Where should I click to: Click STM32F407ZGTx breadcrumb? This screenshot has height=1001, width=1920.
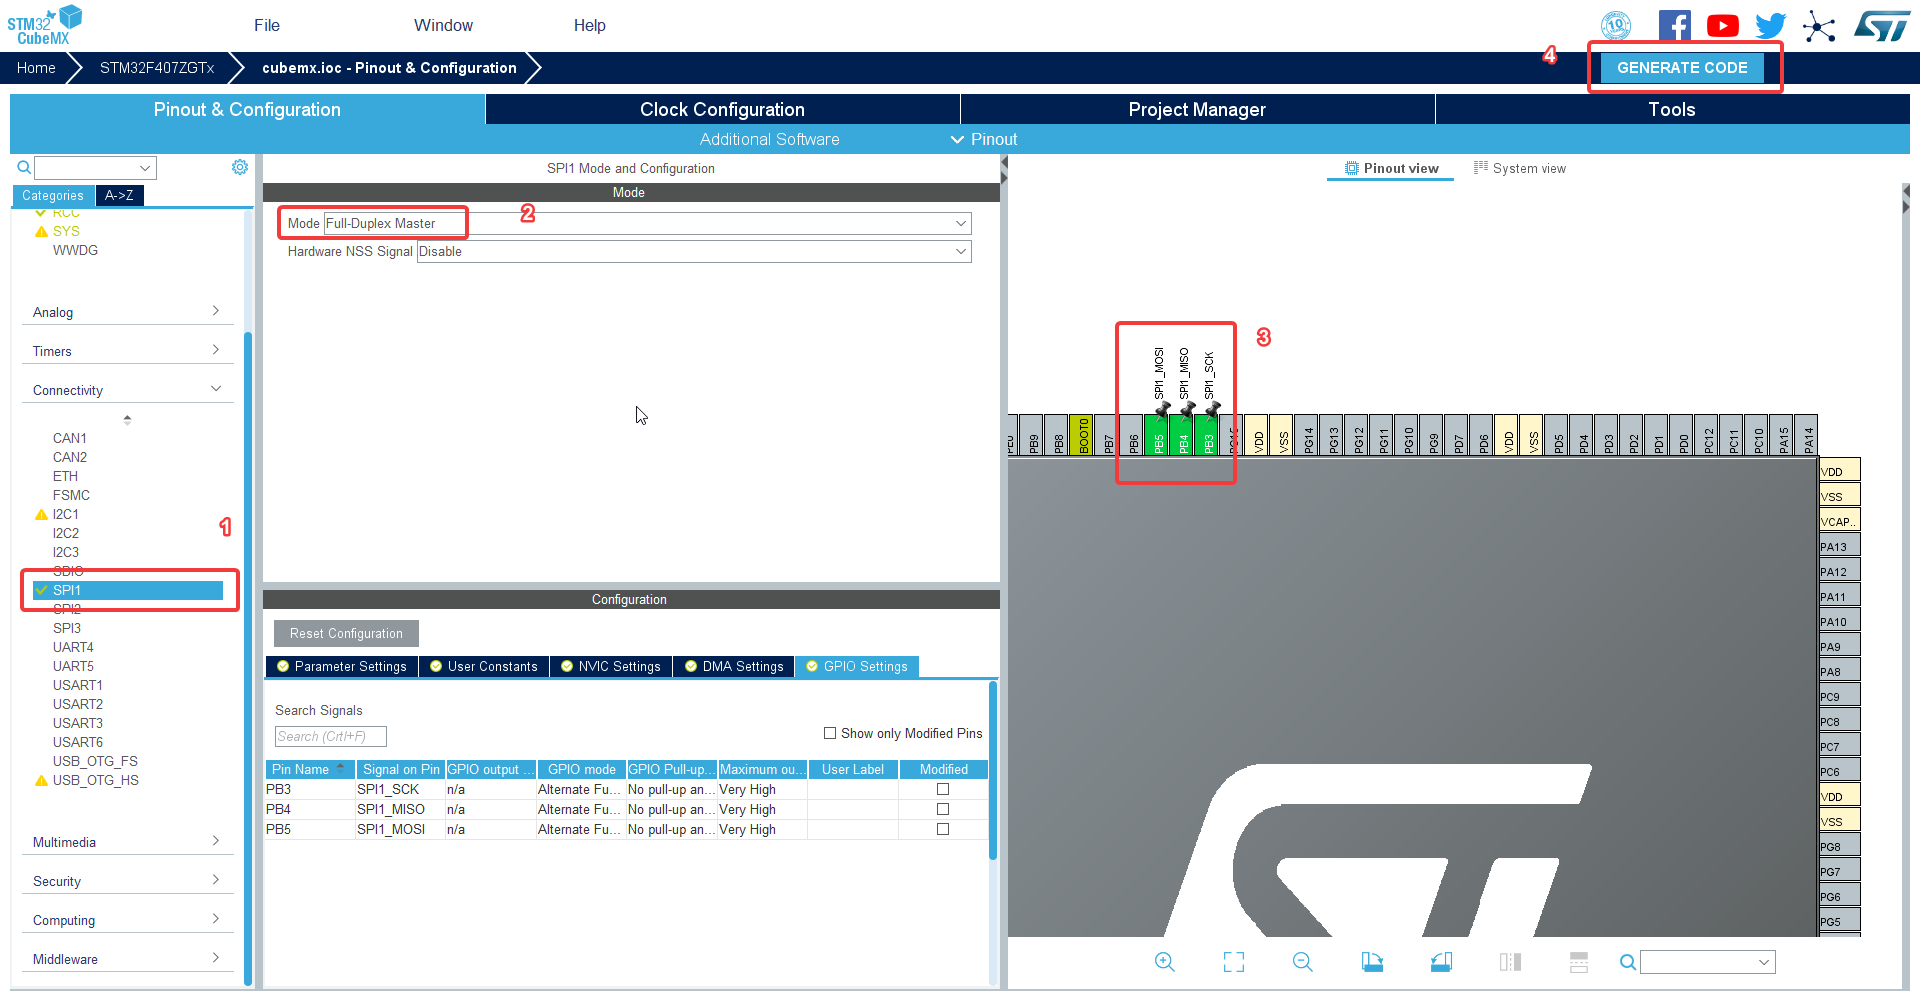tap(157, 67)
